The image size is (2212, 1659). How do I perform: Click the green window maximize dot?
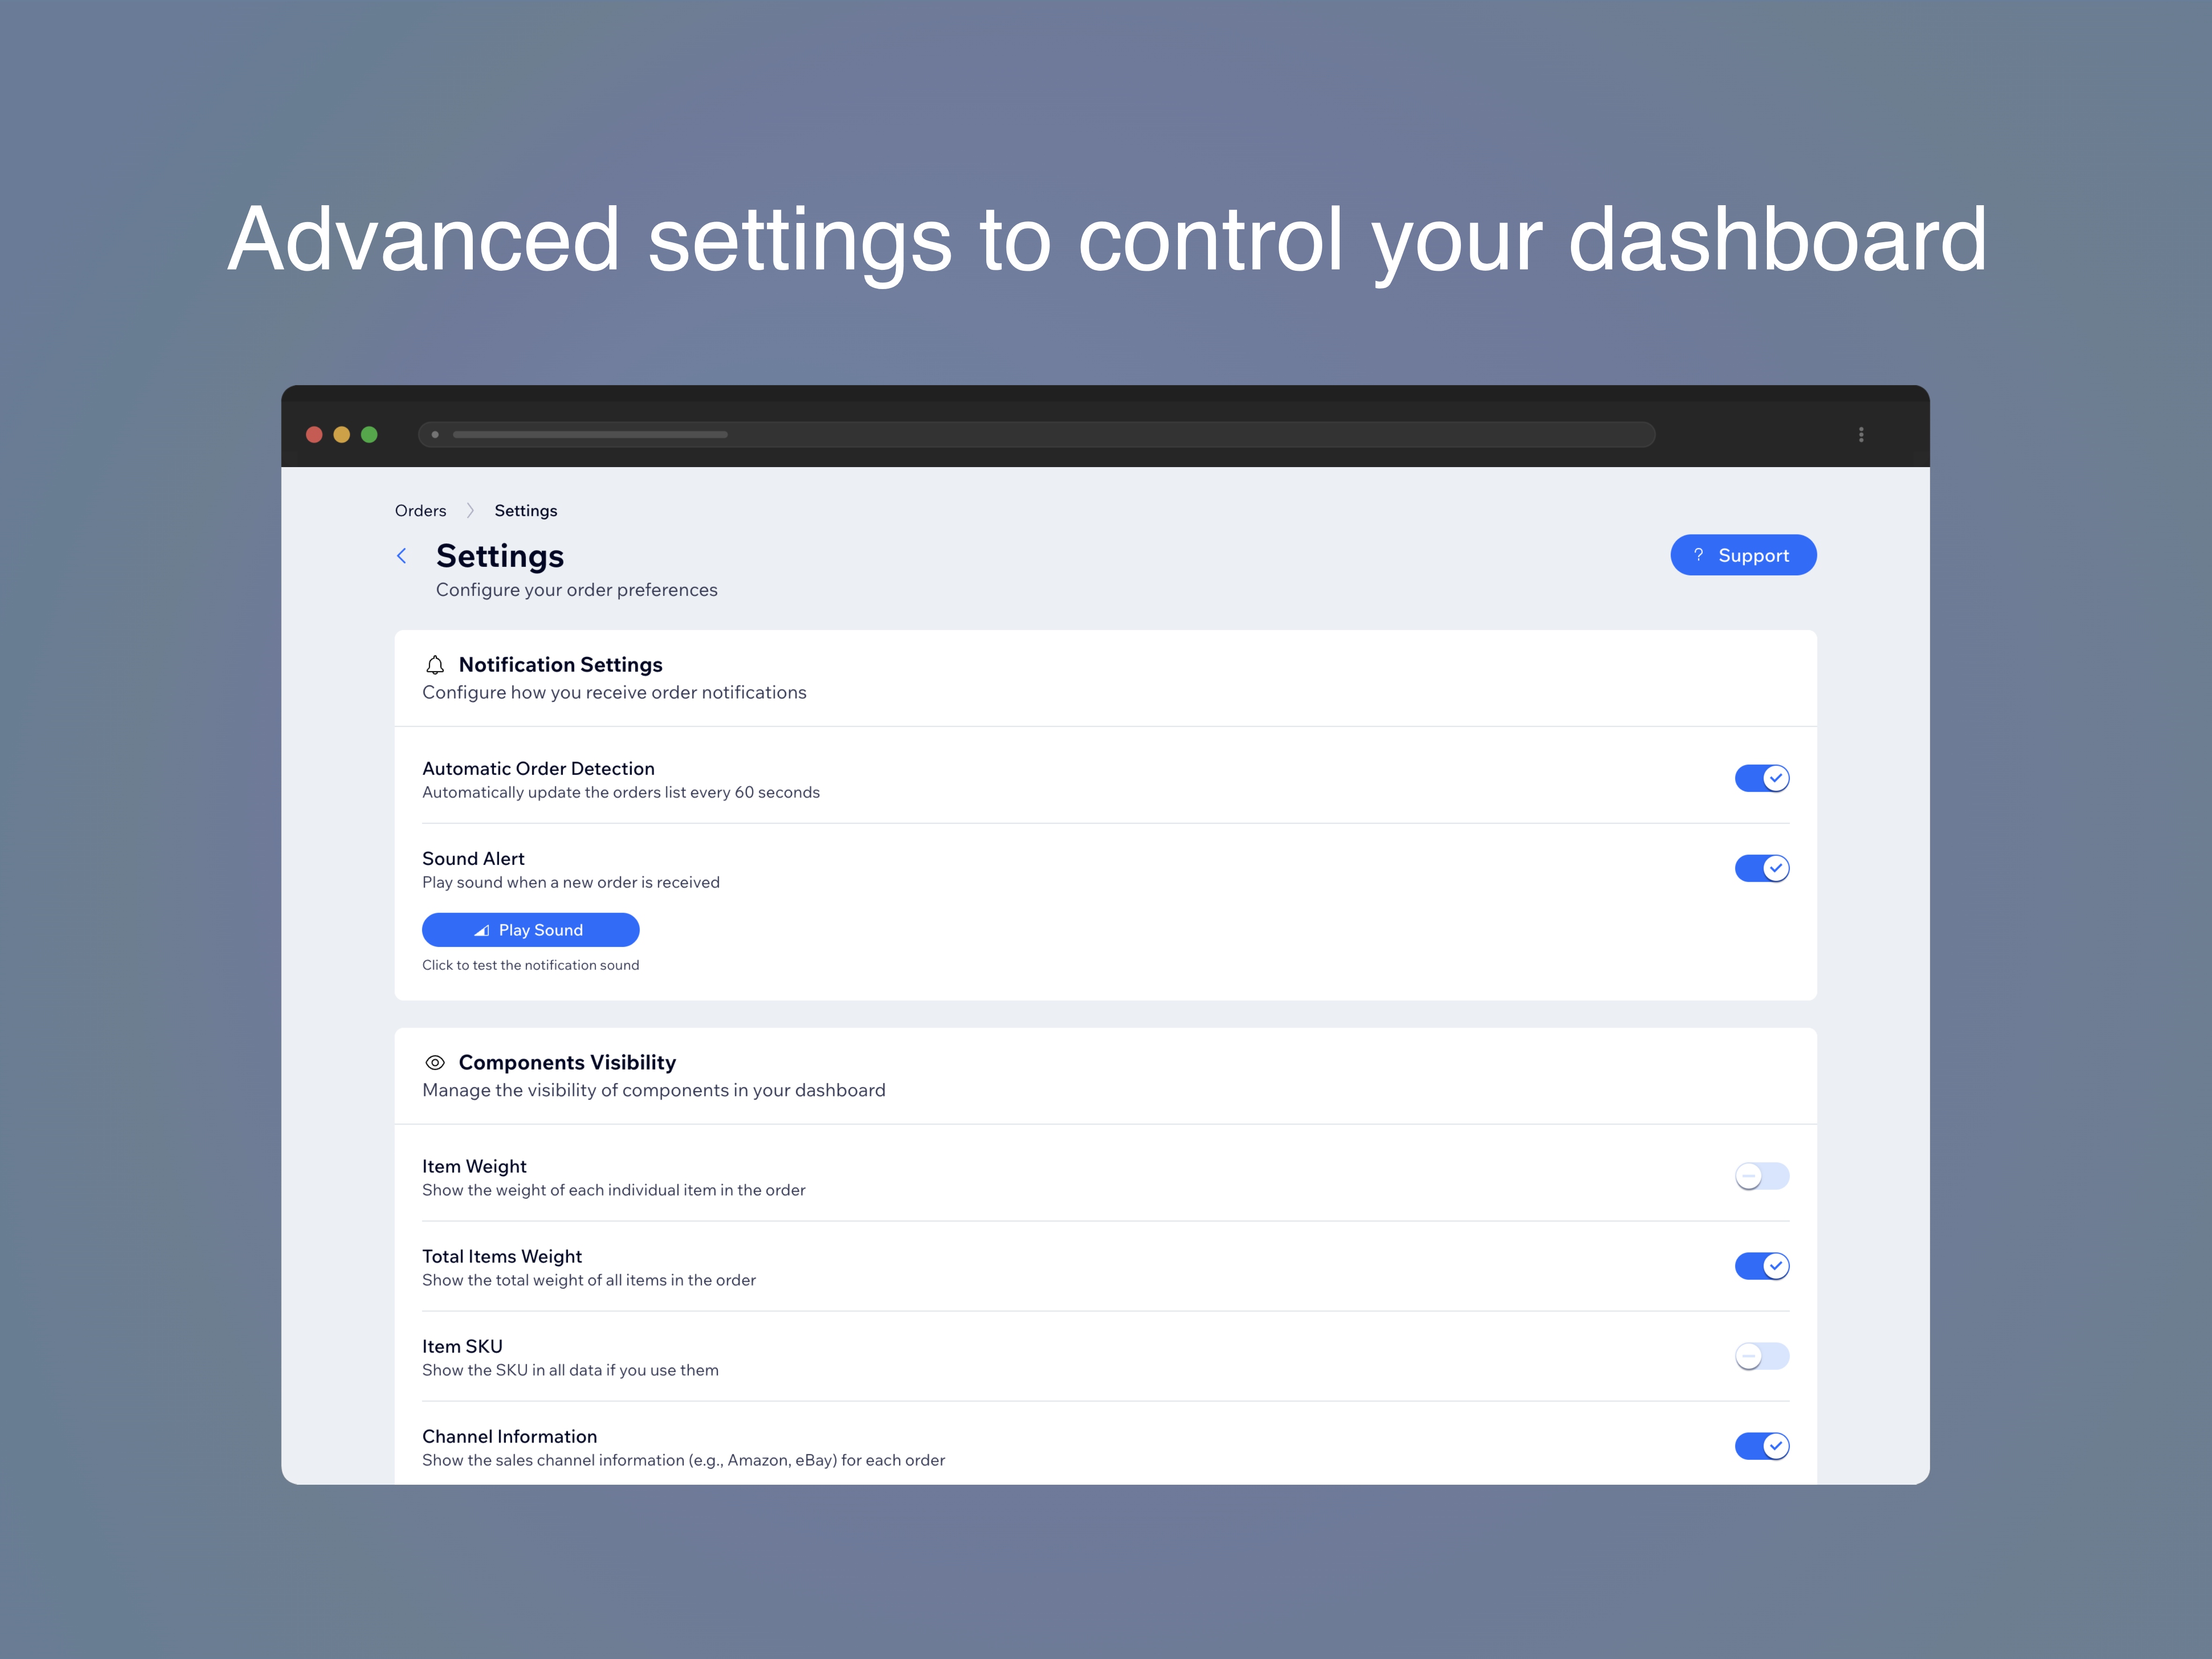tap(369, 435)
